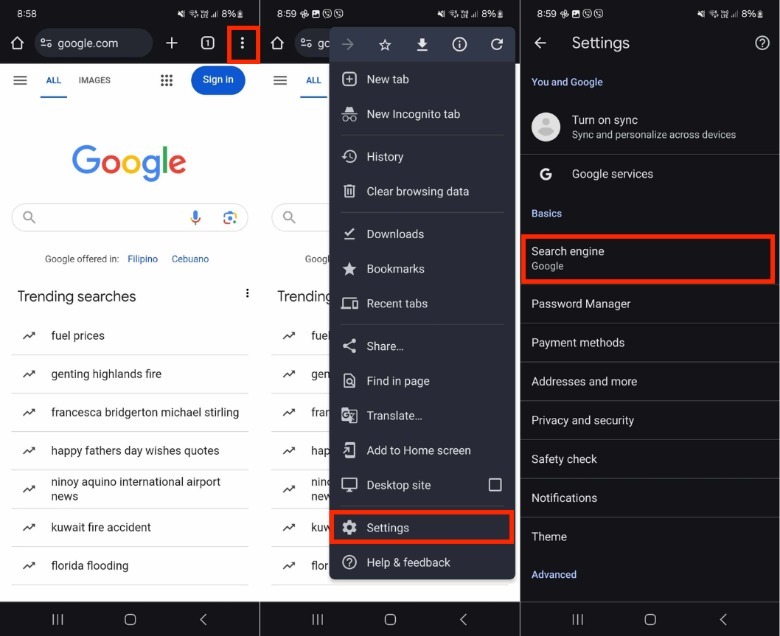Open the hamburger menu on Google page

pyautogui.click(x=20, y=80)
